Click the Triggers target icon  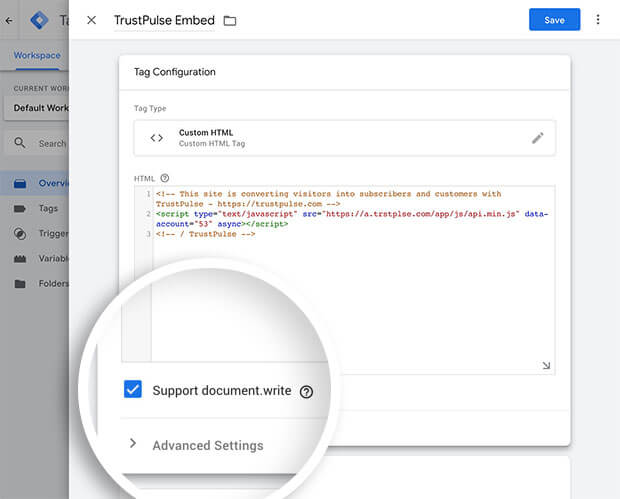click(20, 234)
